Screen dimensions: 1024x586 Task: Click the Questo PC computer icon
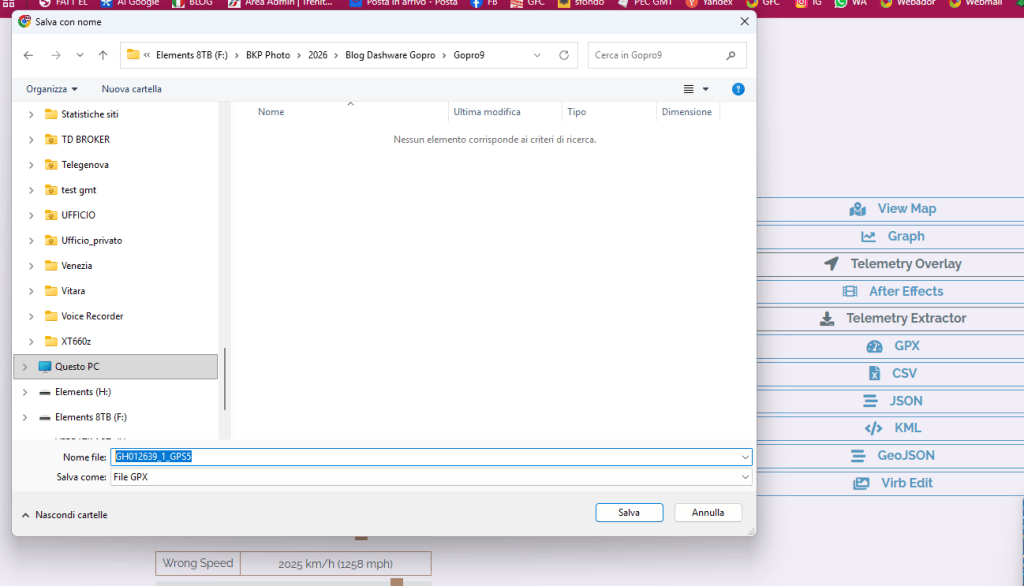[x=44, y=367]
